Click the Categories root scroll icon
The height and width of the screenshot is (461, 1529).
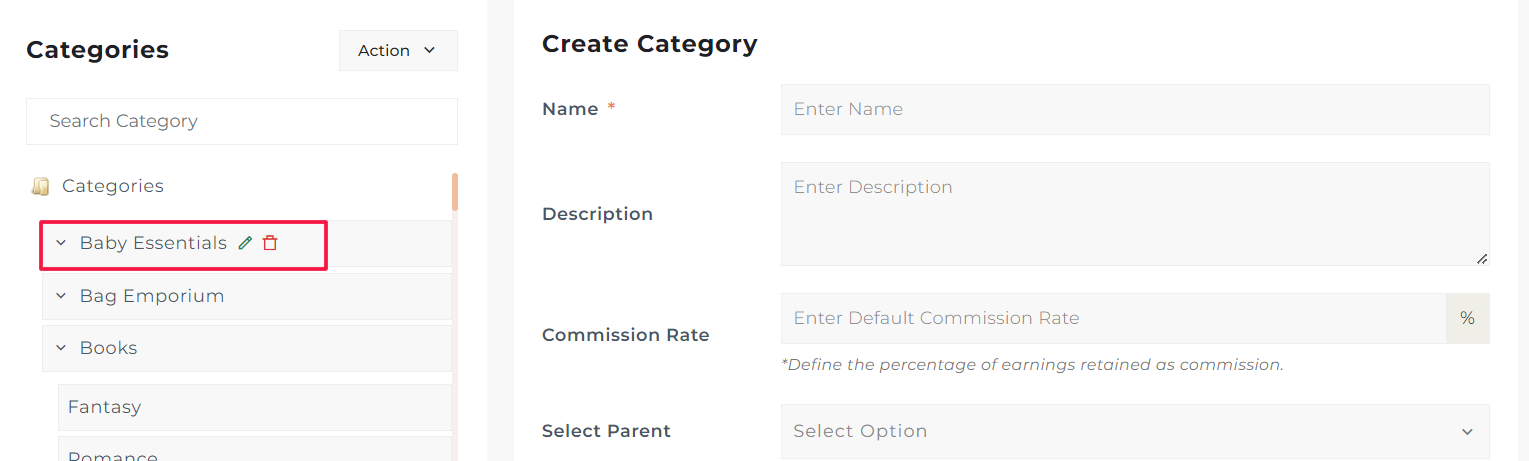click(x=41, y=186)
